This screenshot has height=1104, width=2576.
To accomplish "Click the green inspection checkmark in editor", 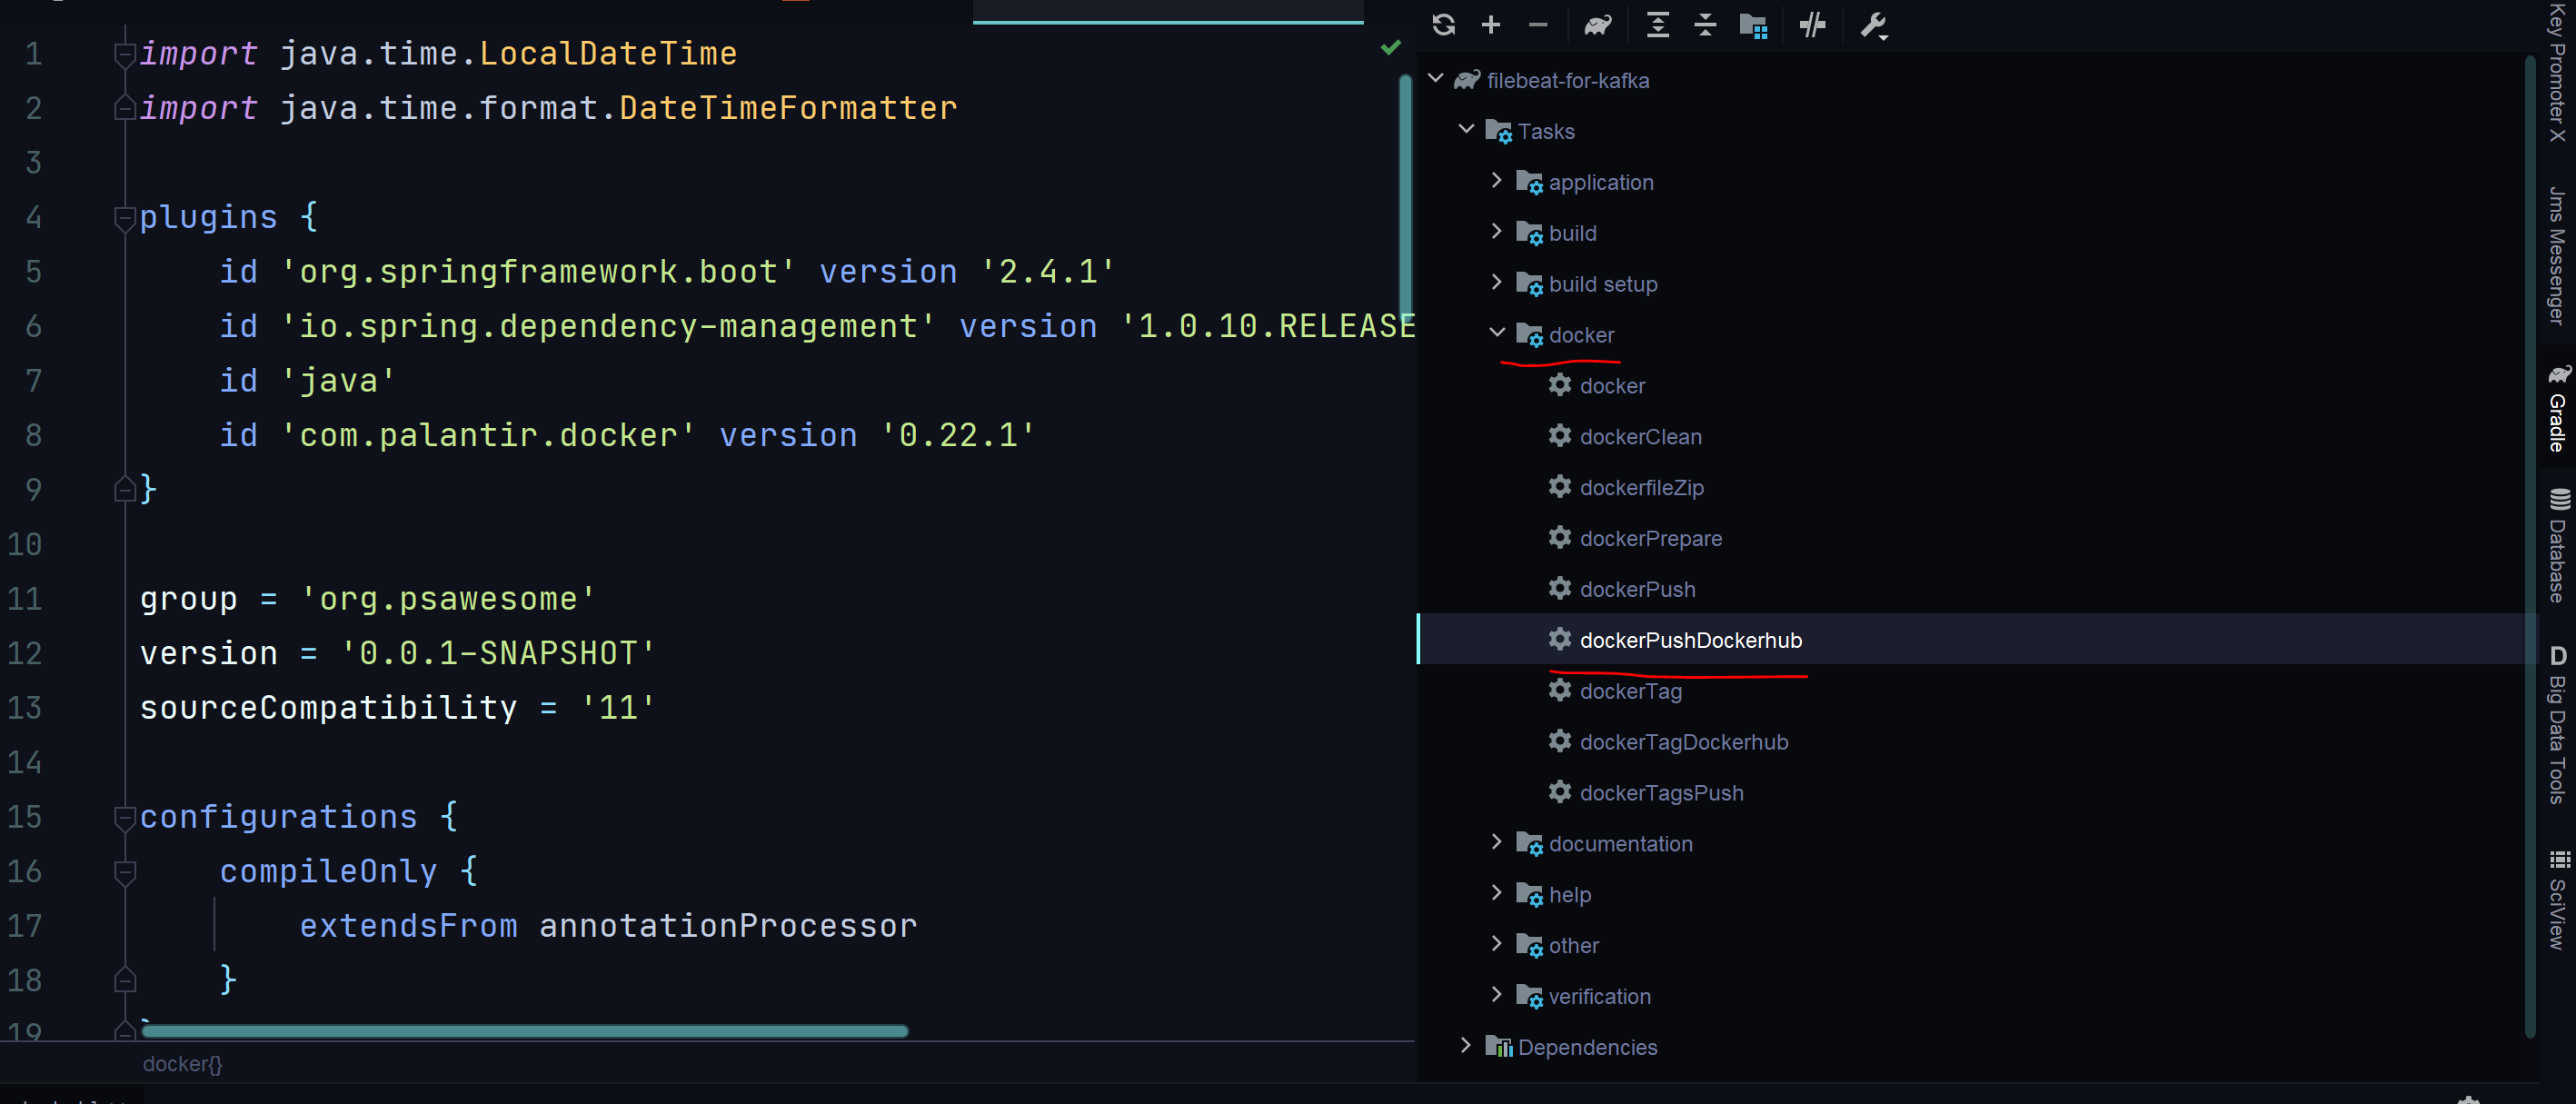I will coord(1390,47).
